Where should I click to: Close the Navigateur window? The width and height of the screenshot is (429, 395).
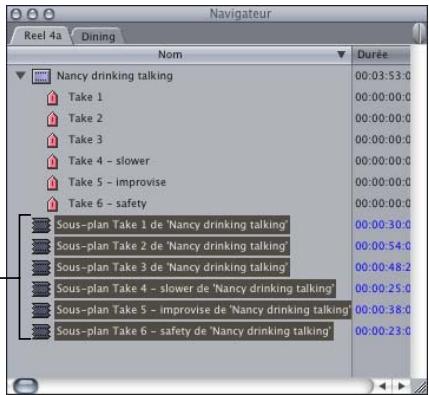tap(17, 14)
